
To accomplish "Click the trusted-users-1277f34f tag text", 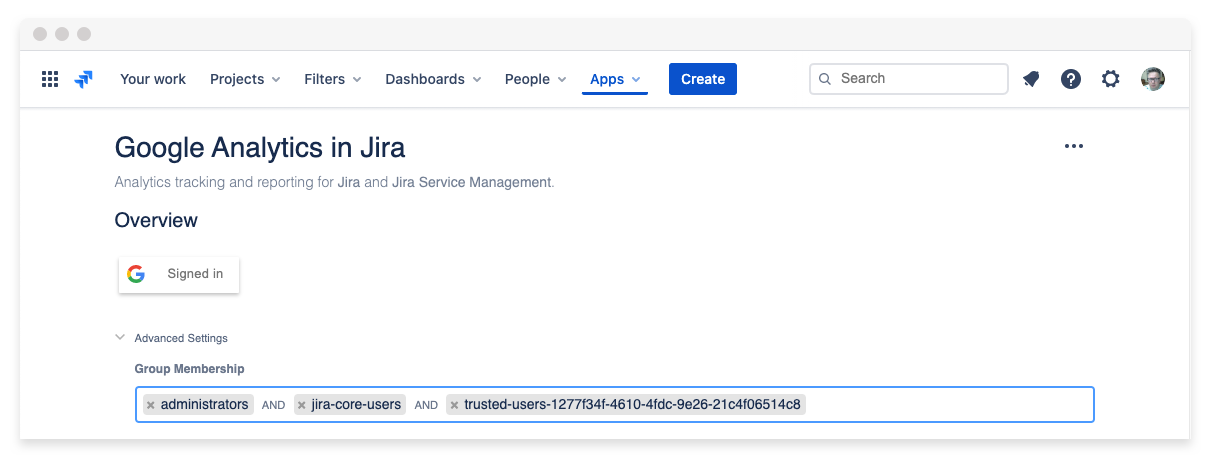I will pos(632,405).
